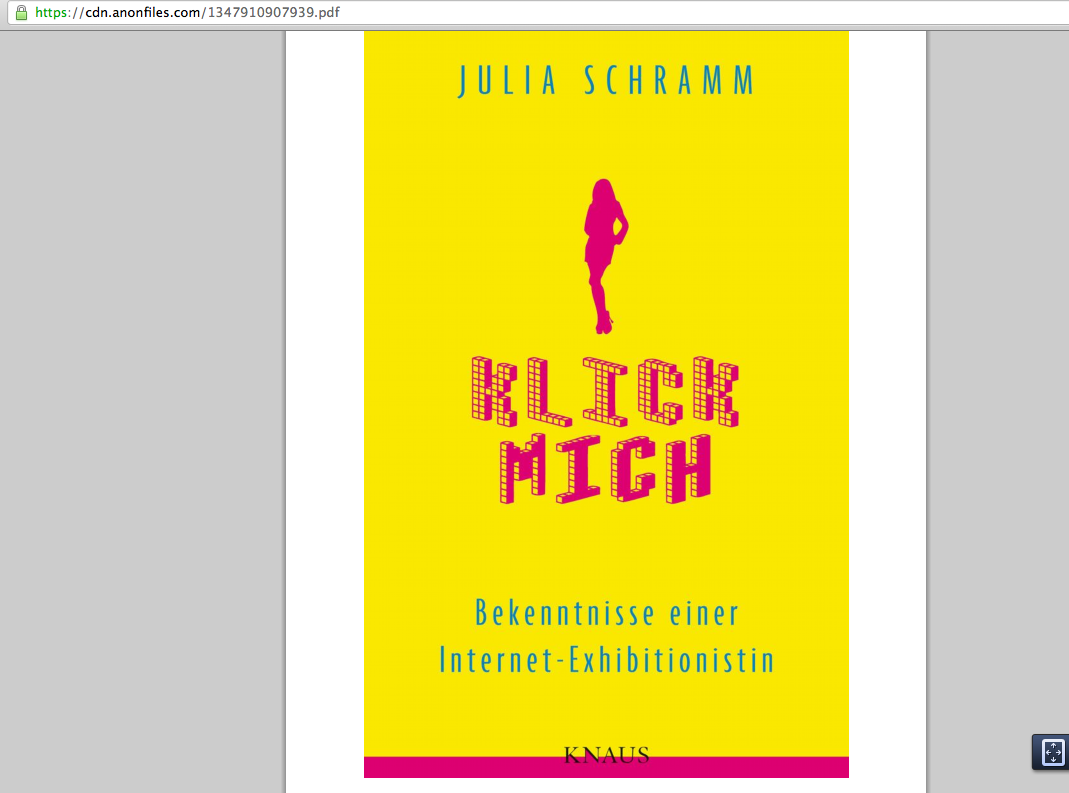Click the fit-to-page zoom button
The image size is (1069, 793).
coord(1053,752)
